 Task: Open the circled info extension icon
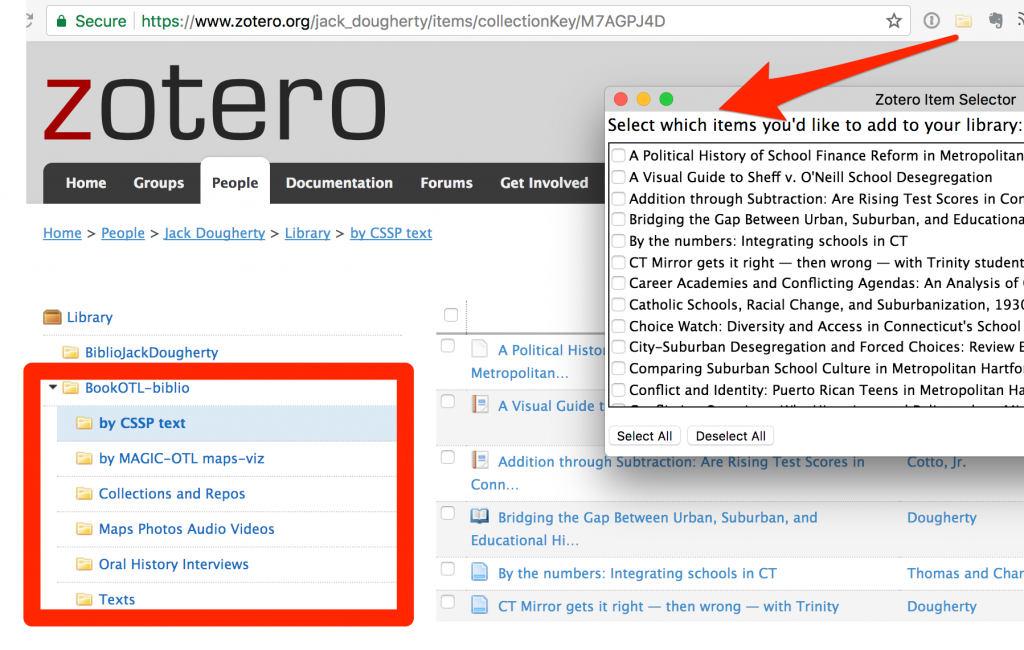coord(931,21)
